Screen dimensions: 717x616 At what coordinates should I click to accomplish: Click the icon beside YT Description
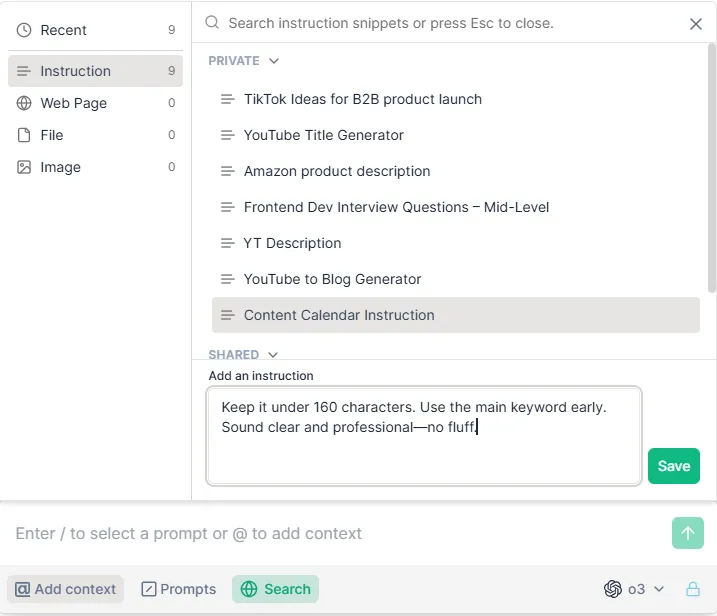click(228, 243)
